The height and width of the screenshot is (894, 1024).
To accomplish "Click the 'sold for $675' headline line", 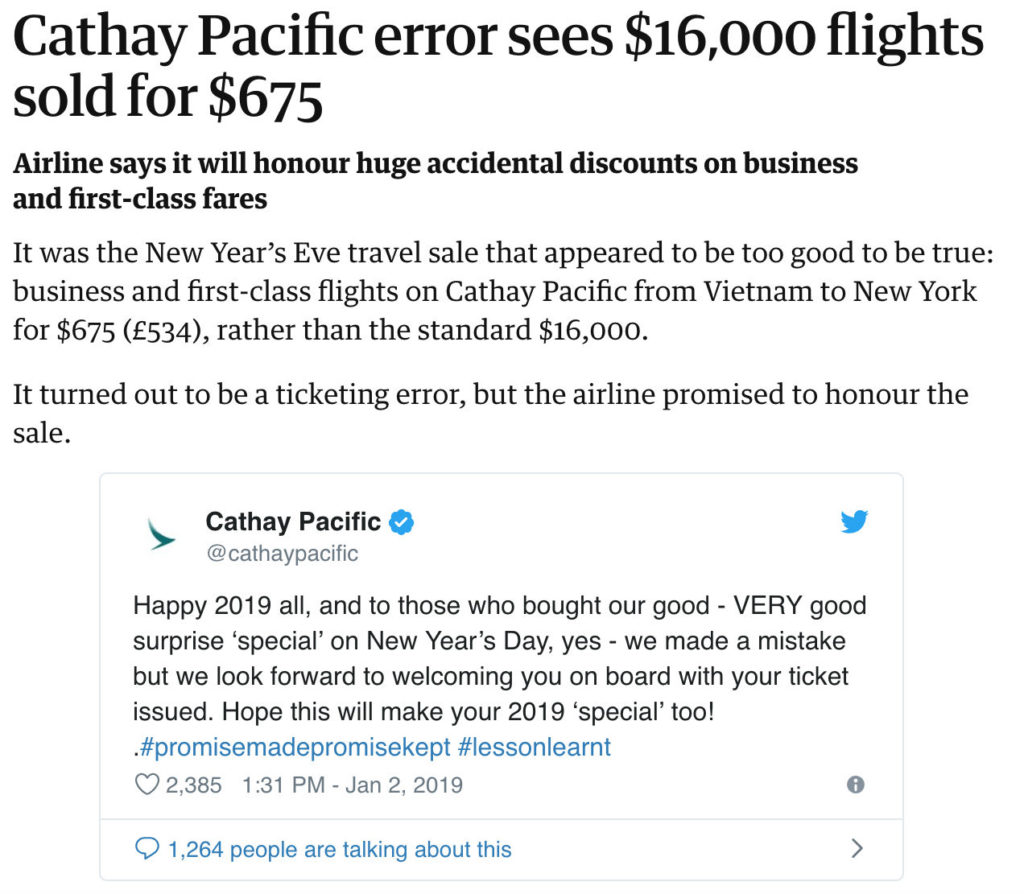I will point(168,98).
